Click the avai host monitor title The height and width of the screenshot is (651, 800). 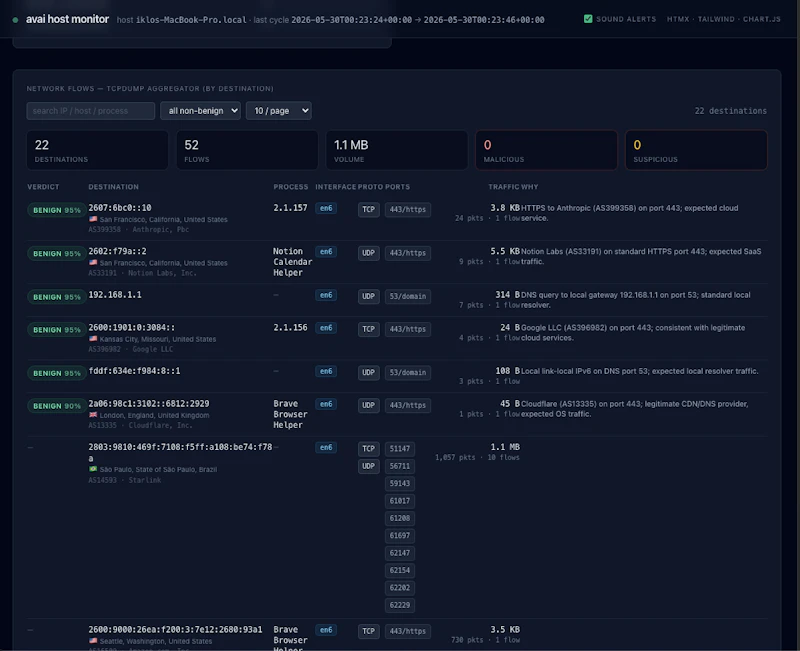(67, 19)
